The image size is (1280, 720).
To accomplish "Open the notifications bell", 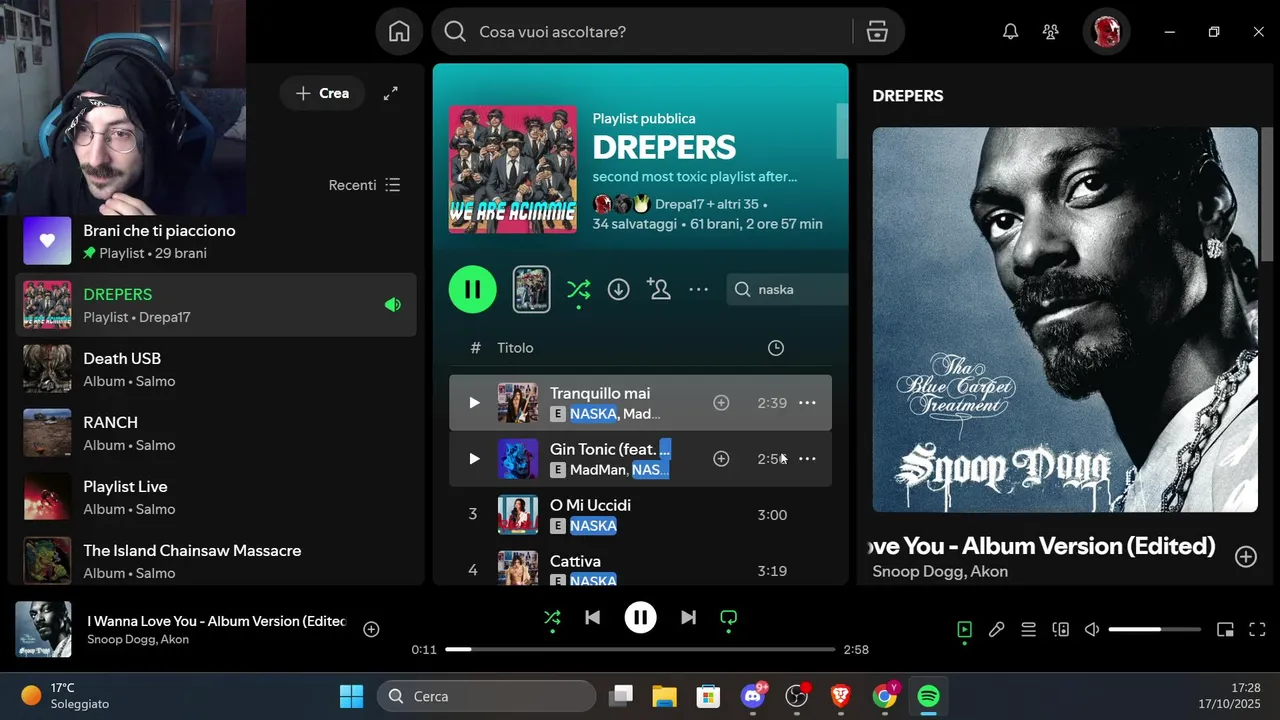I will (x=1011, y=32).
